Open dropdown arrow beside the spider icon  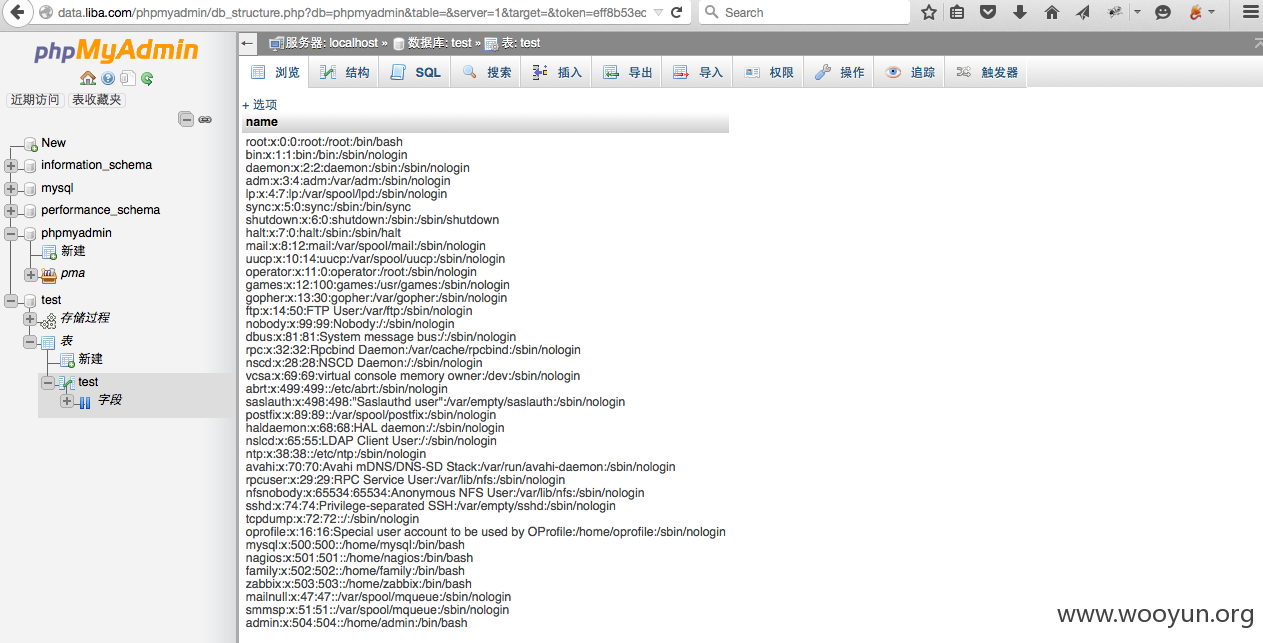[1137, 13]
